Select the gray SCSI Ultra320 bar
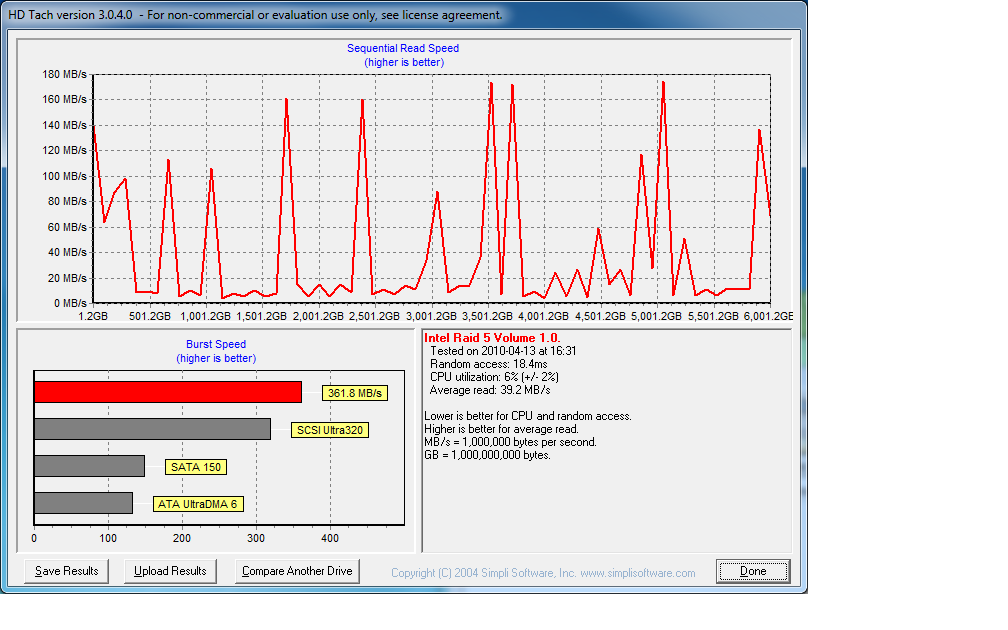1008x630 pixels. [x=152, y=429]
